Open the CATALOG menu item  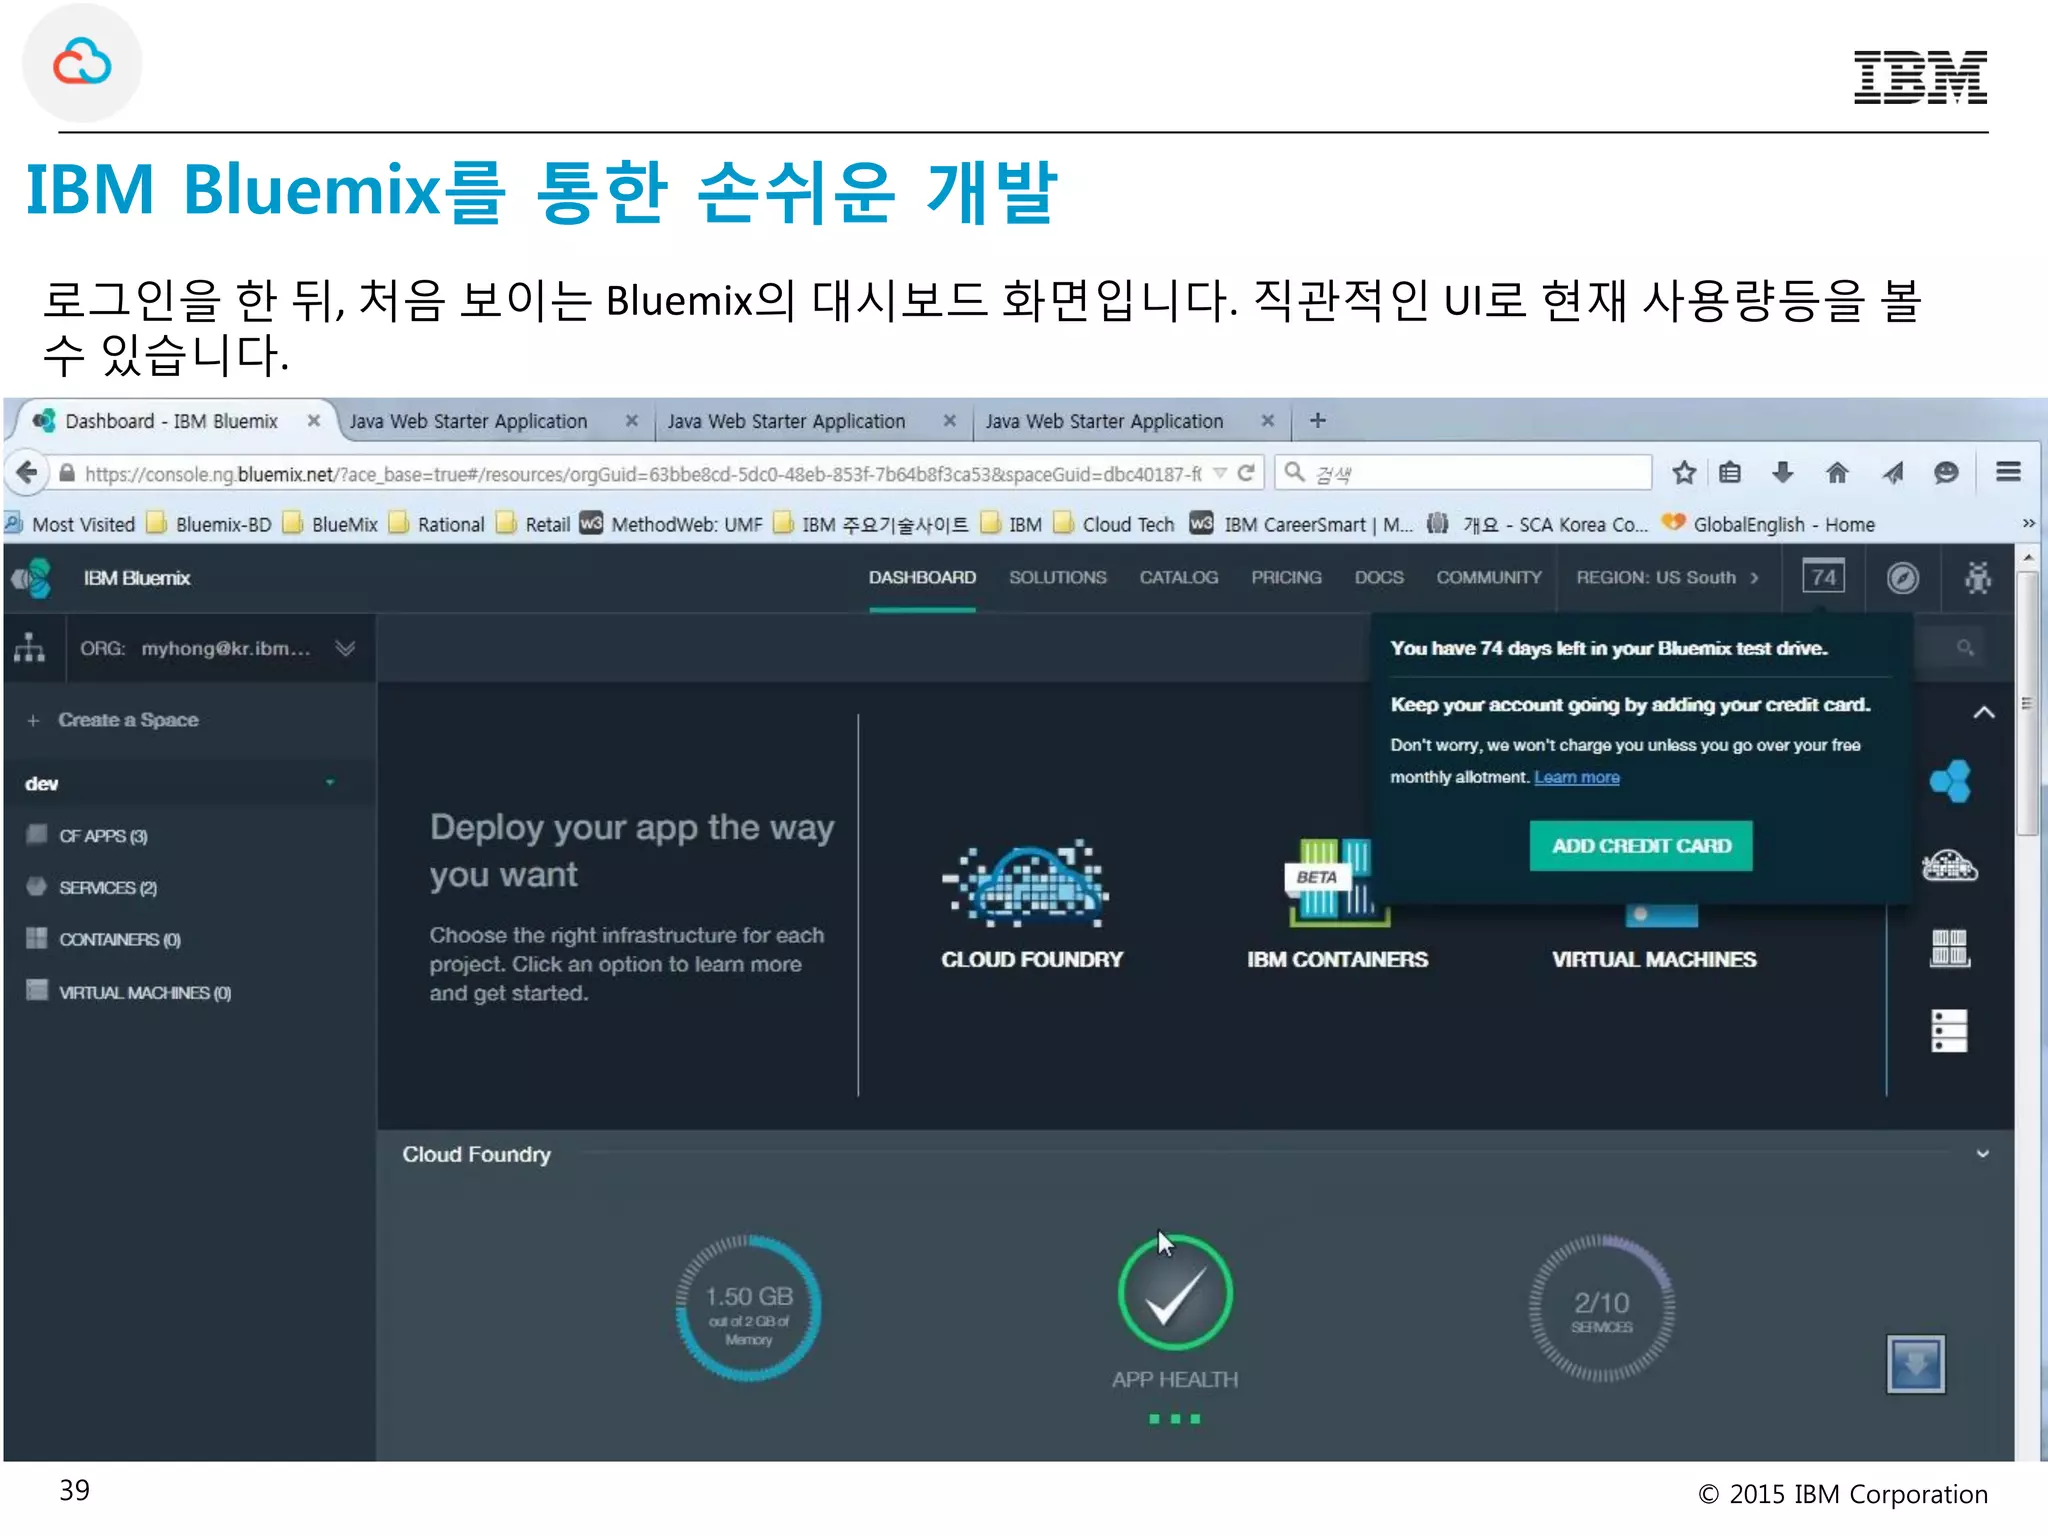point(1179,578)
